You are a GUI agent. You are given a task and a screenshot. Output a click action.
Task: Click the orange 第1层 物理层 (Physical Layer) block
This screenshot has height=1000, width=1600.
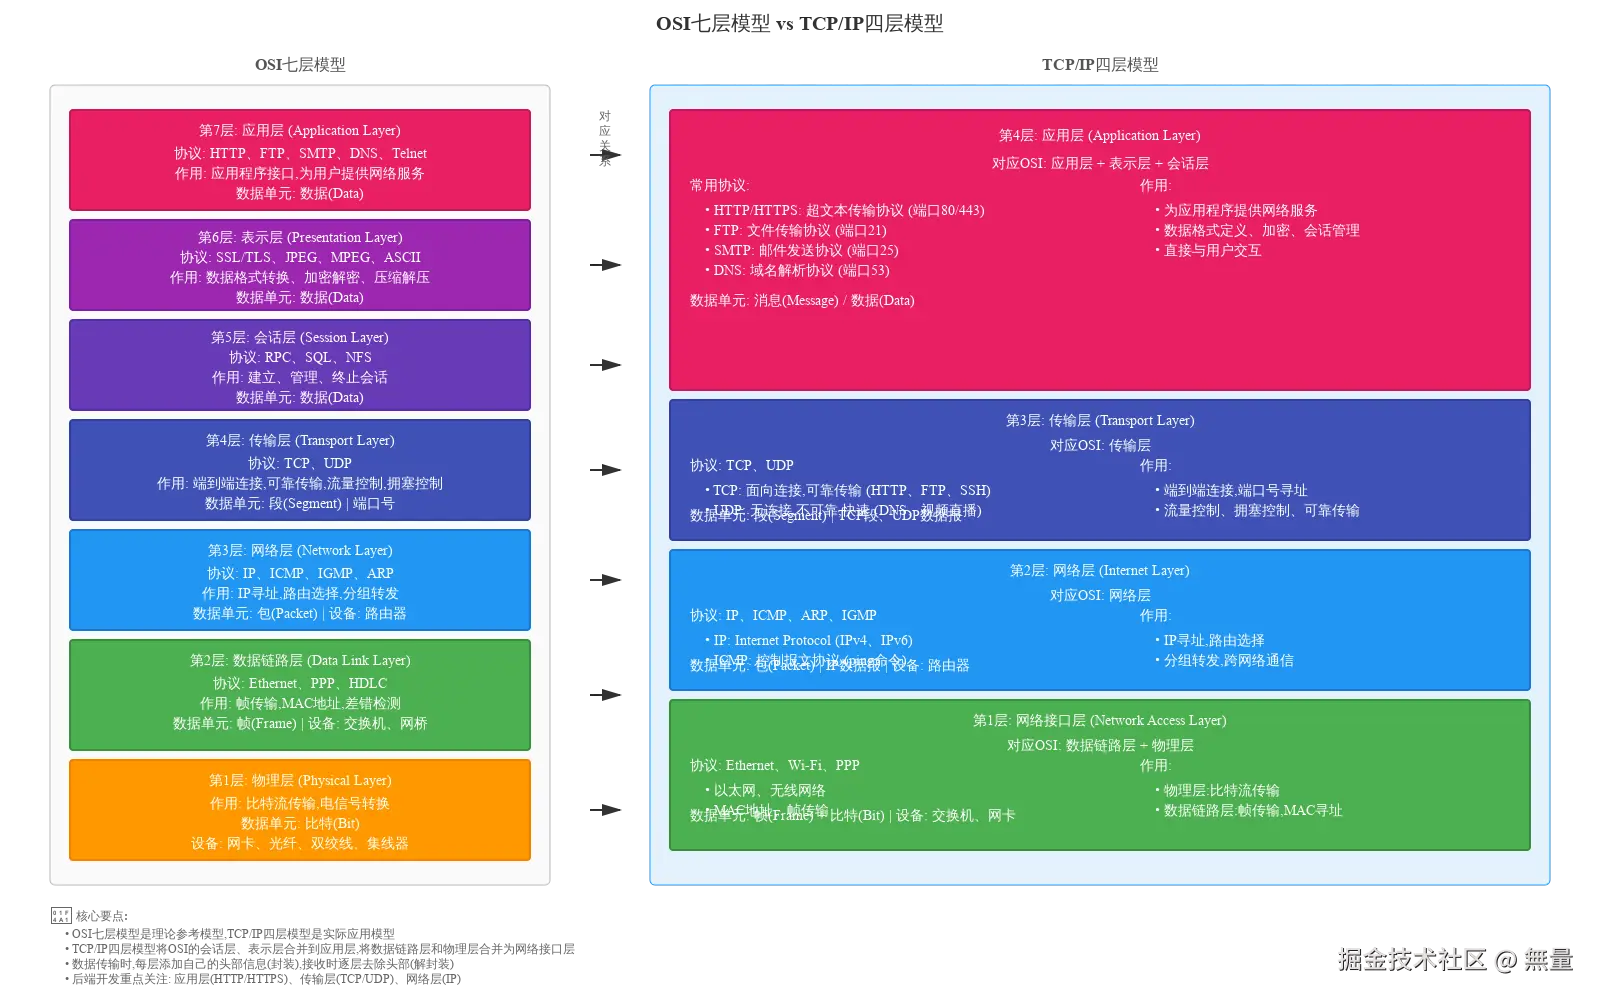(299, 810)
